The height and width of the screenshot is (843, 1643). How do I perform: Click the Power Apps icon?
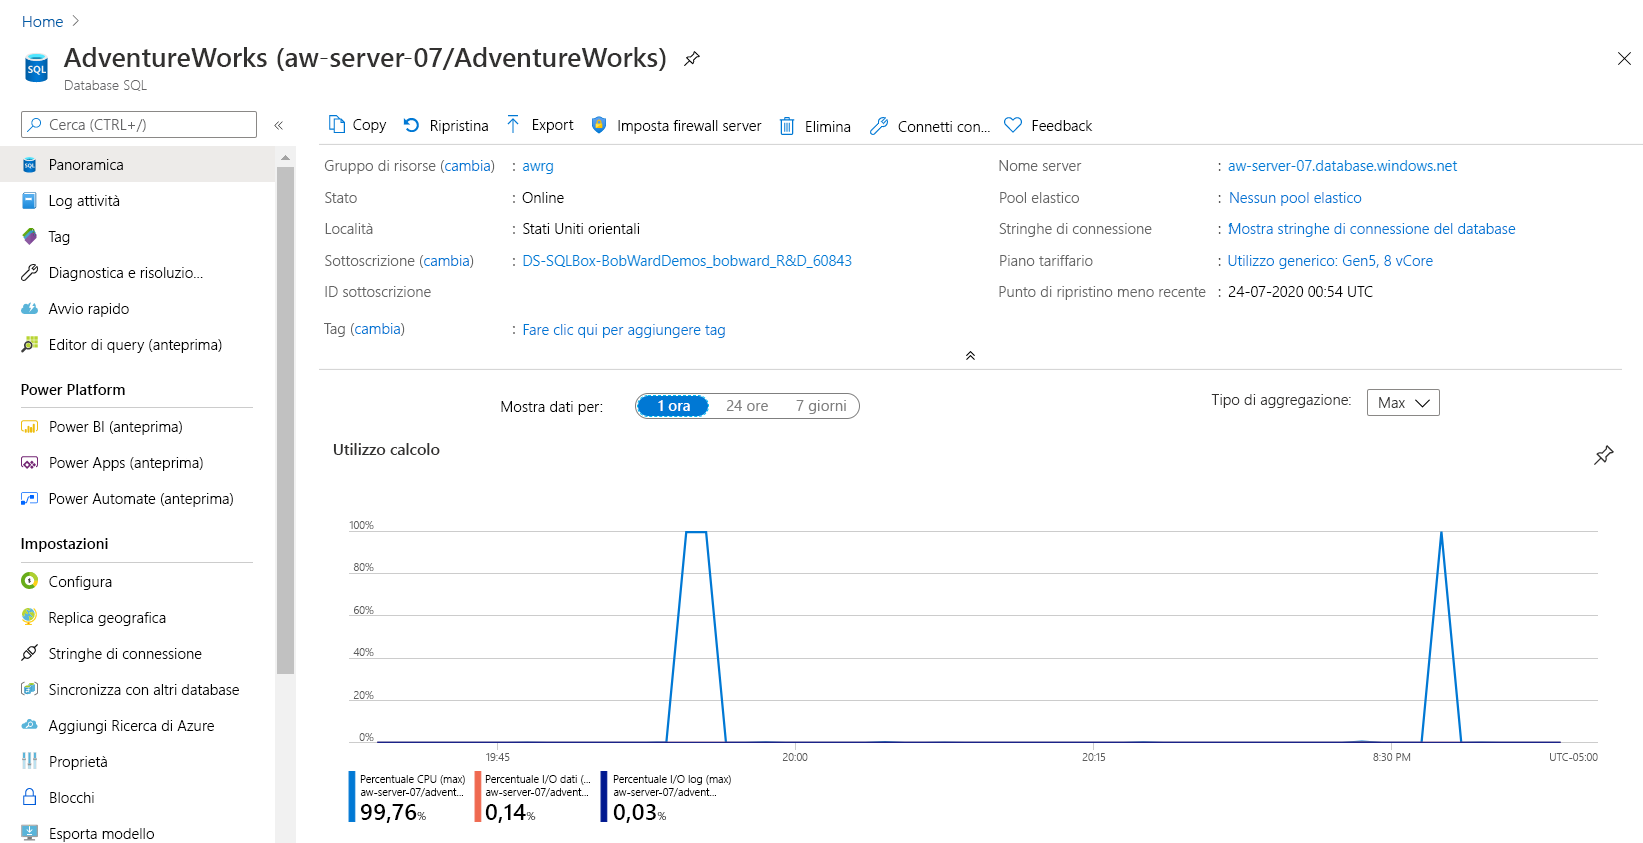click(x=30, y=463)
